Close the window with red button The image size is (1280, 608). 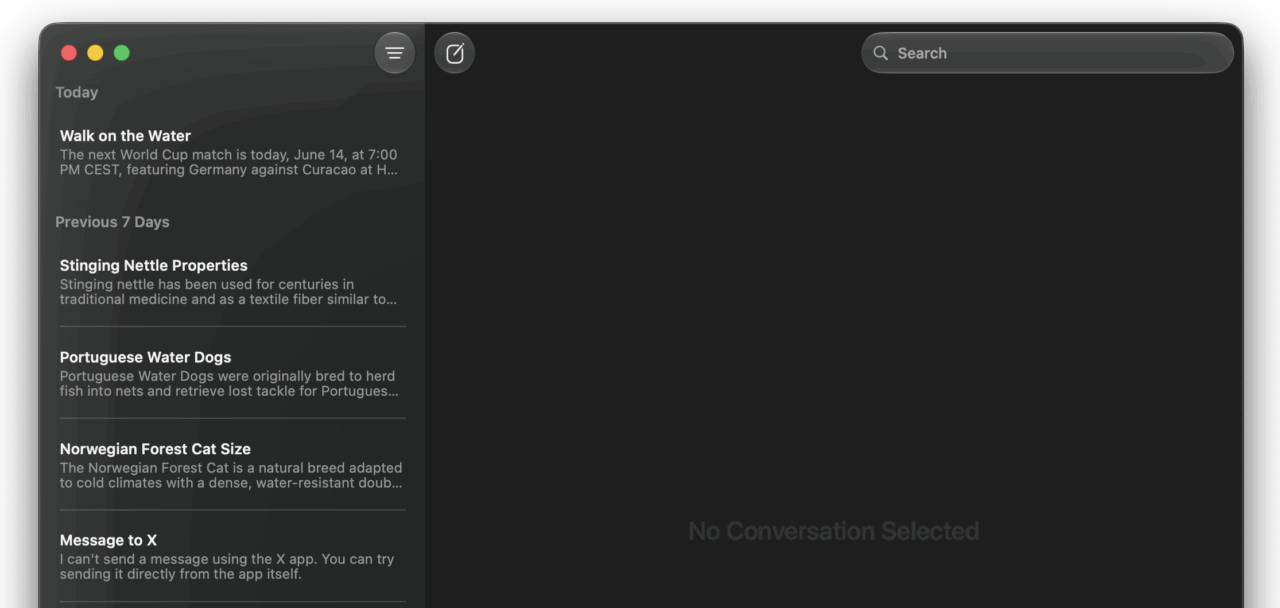[x=69, y=53]
